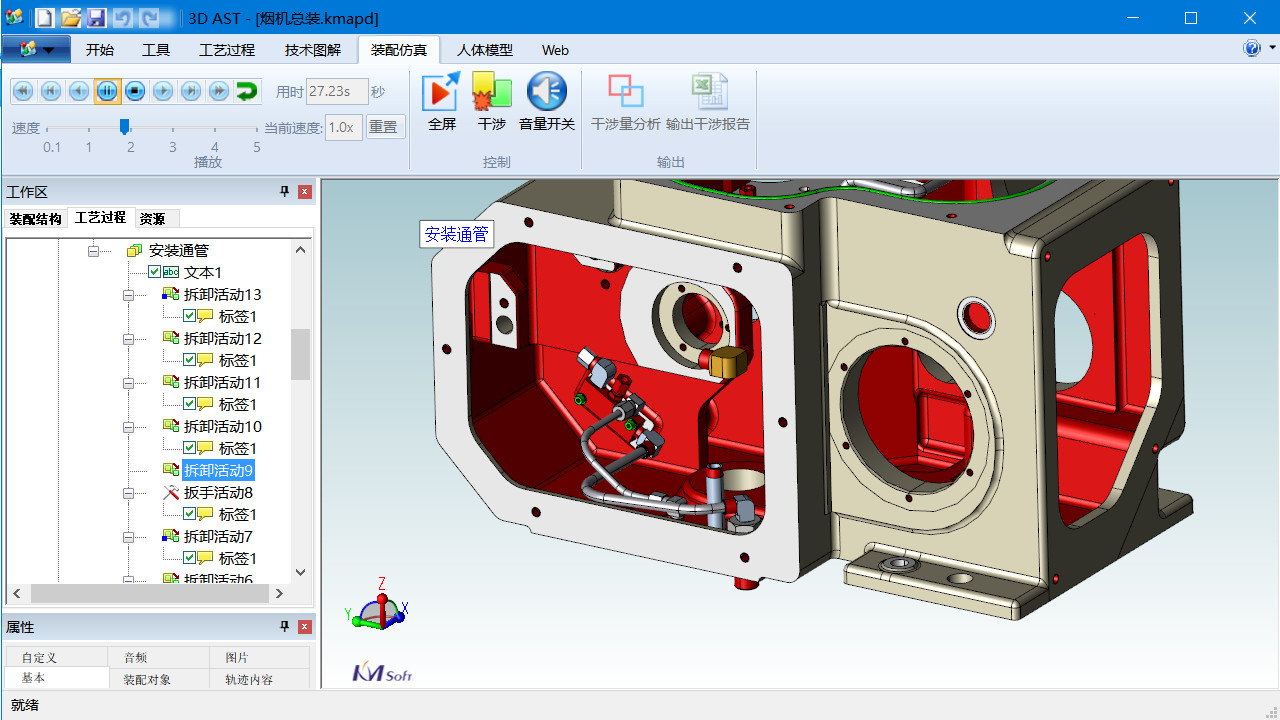Click the pause playback button

(107, 91)
